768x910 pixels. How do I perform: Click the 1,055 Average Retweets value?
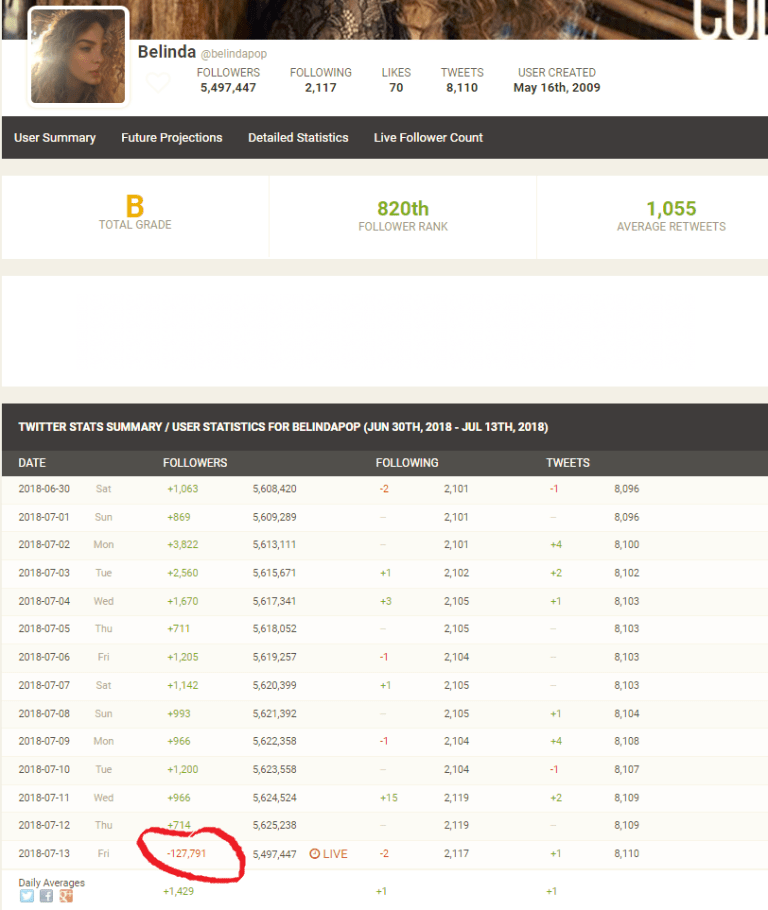click(x=671, y=208)
